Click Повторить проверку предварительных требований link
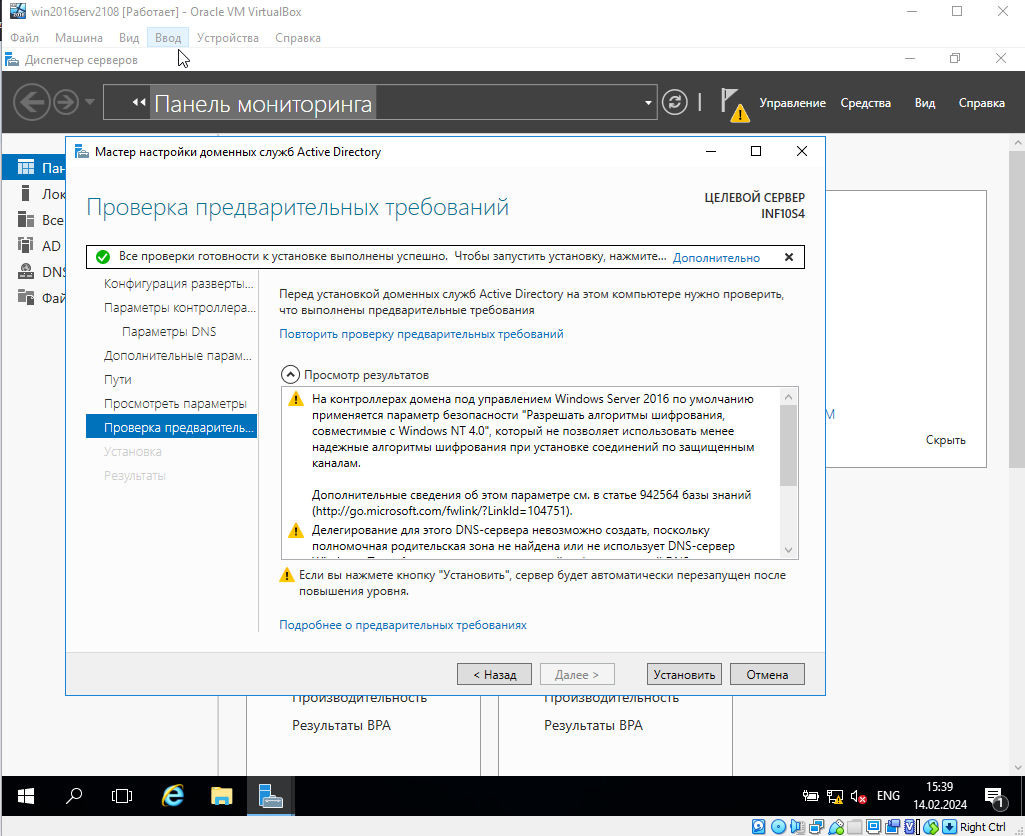1025x836 pixels. click(421, 334)
